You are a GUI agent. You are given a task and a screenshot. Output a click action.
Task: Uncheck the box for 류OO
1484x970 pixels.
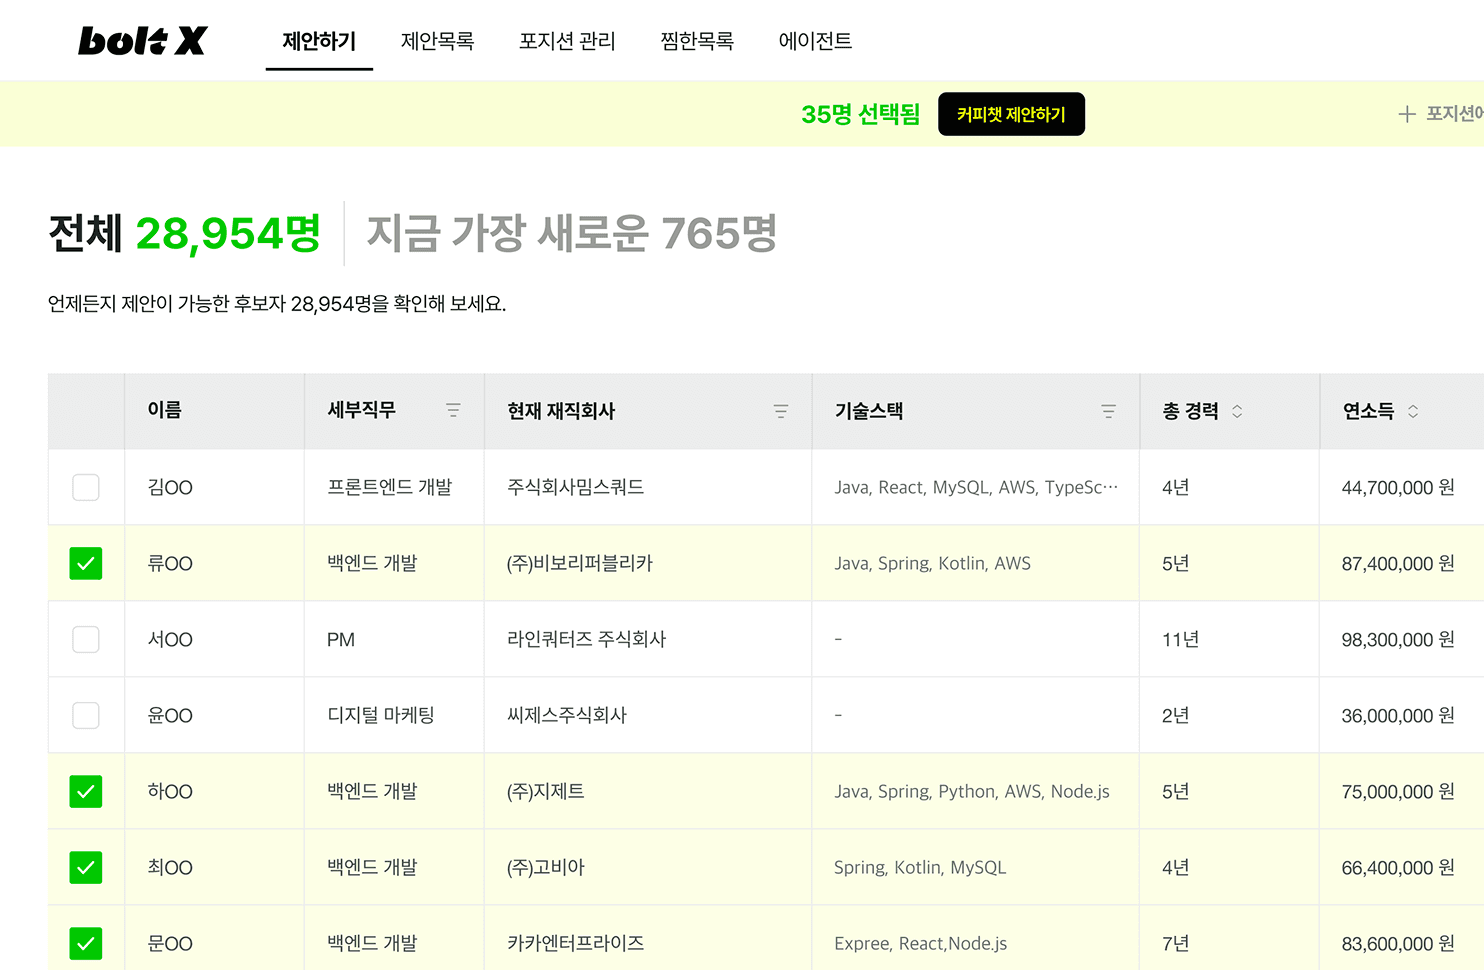pos(86,563)
